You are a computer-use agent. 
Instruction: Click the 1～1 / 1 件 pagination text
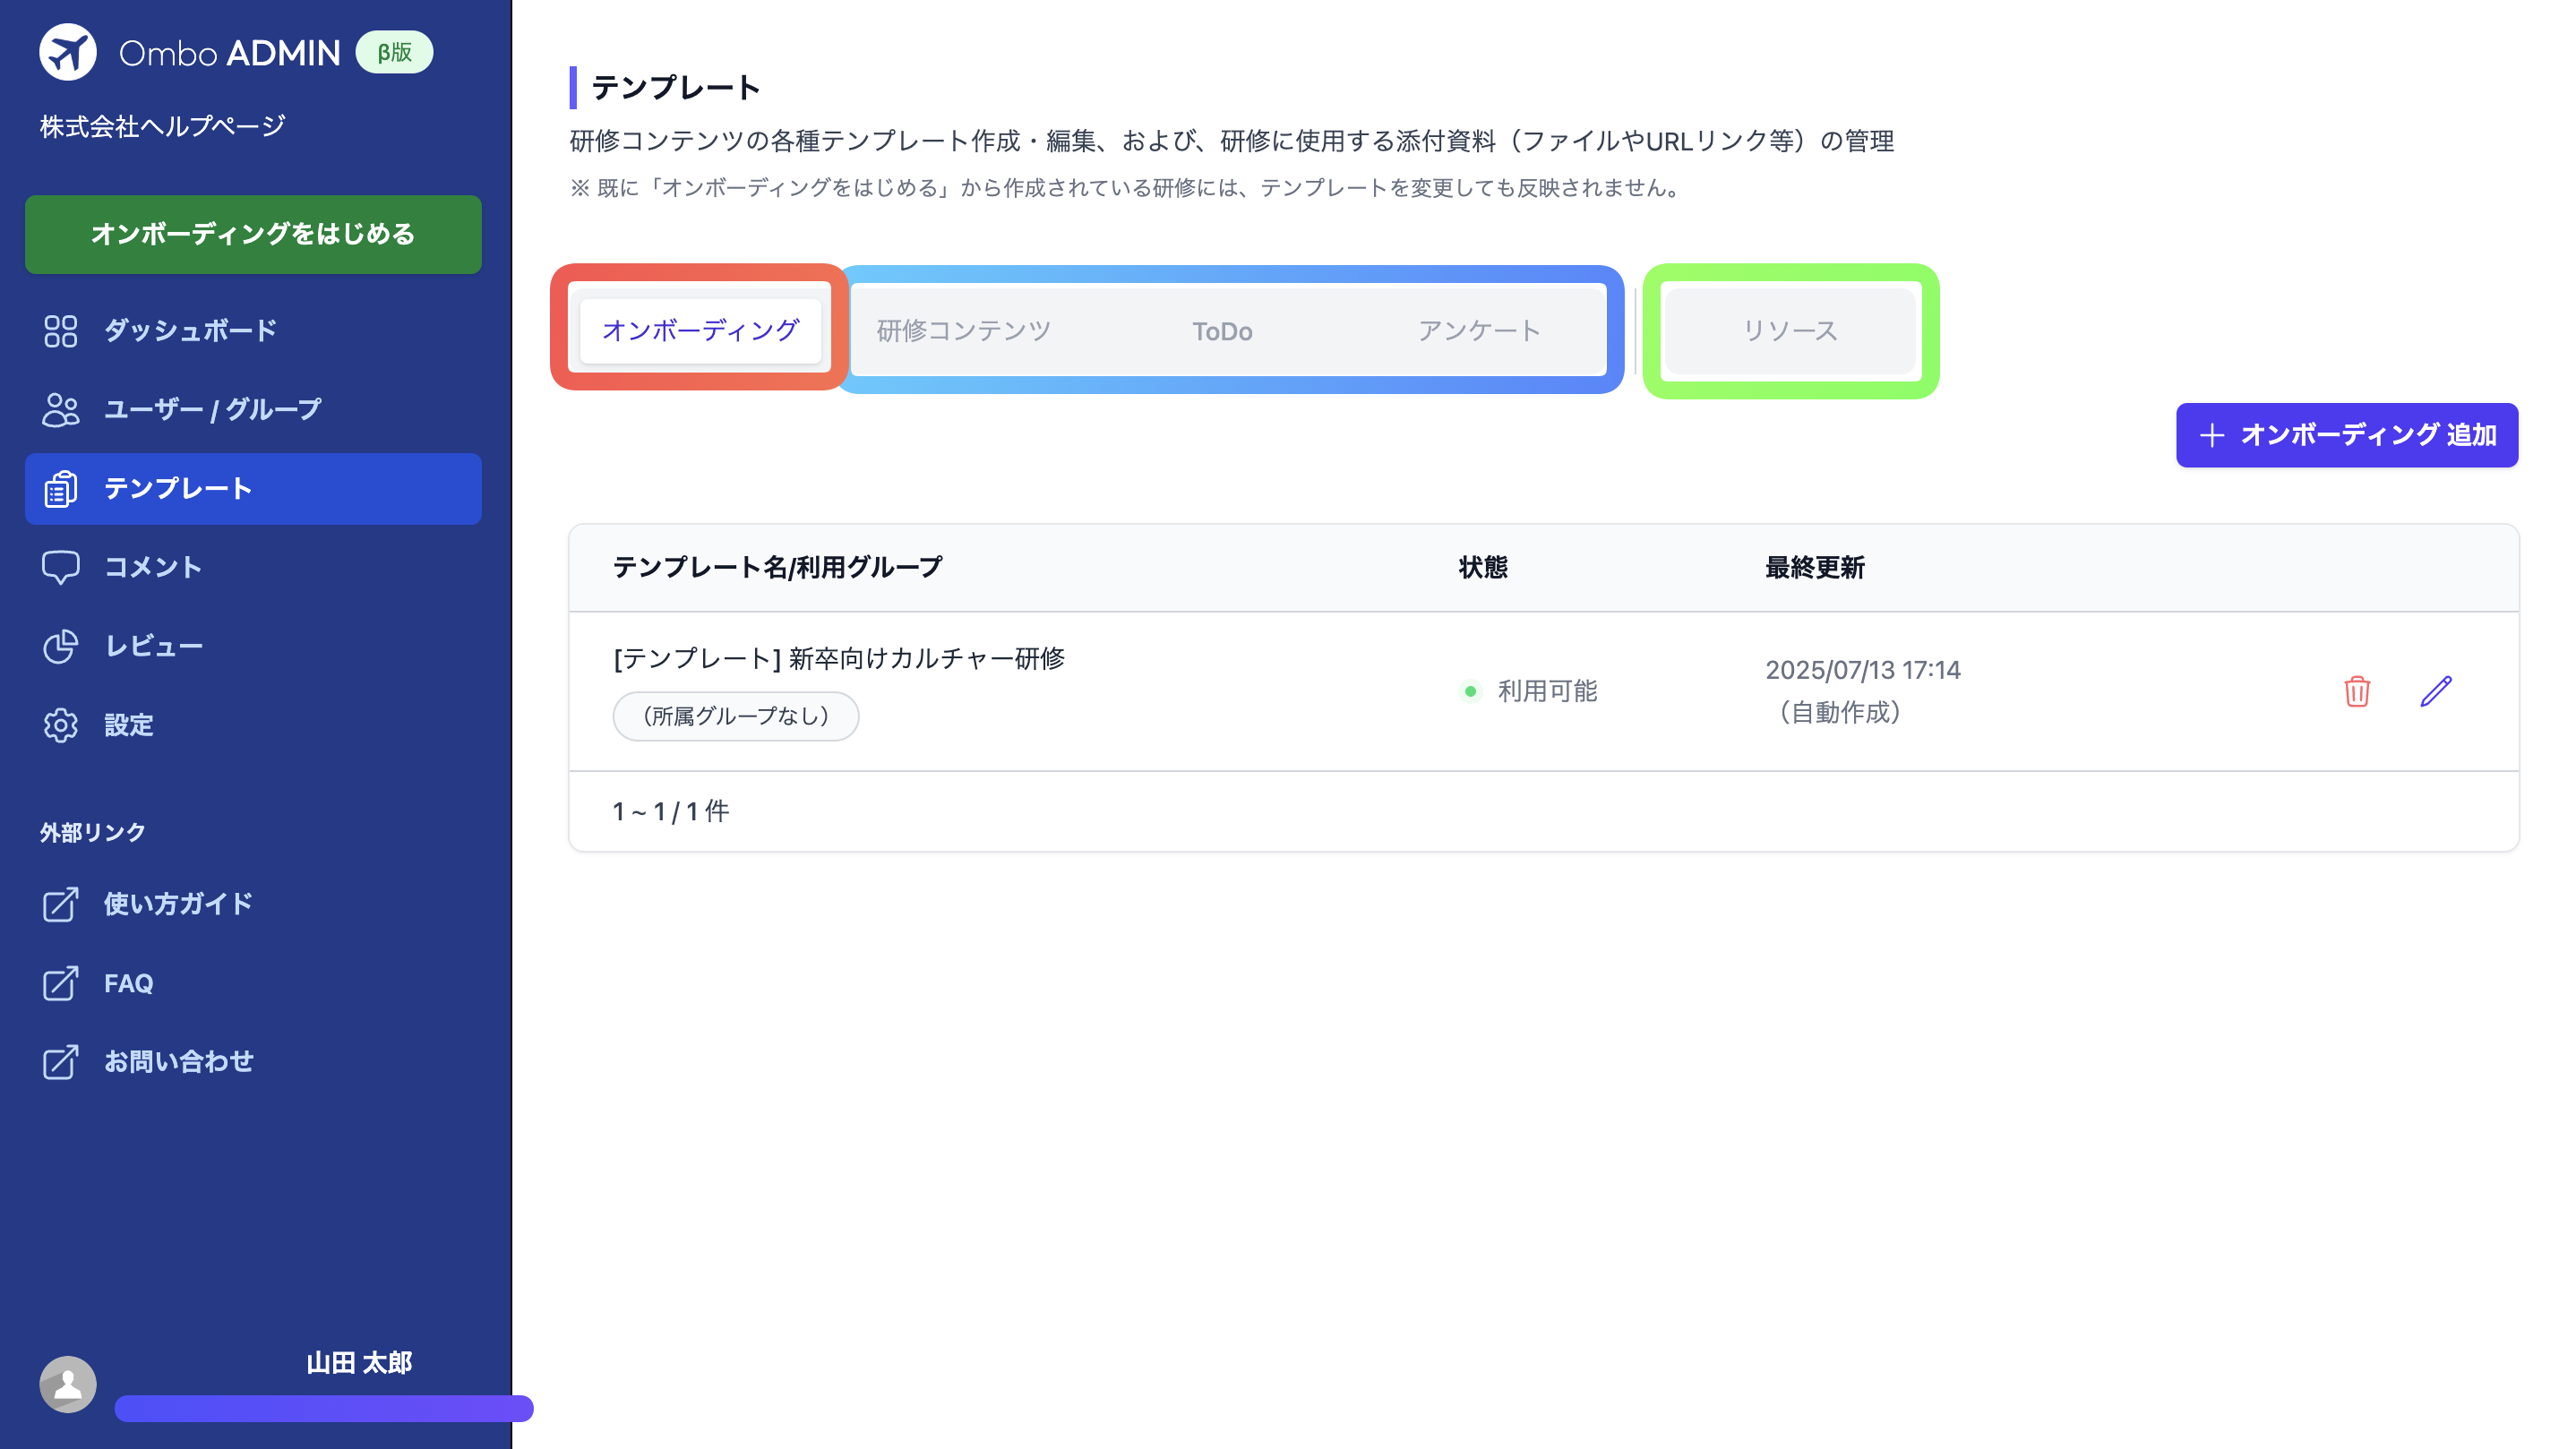coord(671,811)
